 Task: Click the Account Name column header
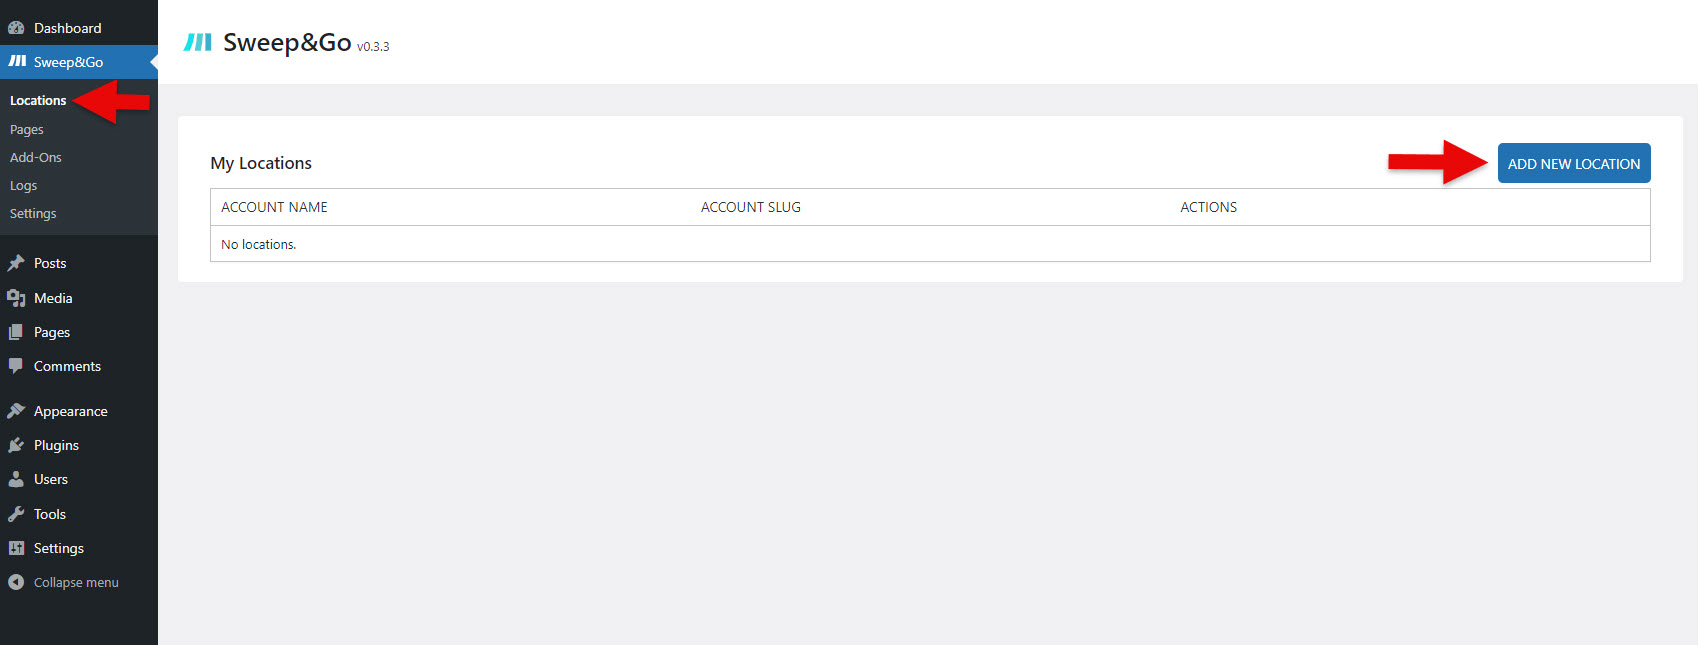pyautogui.click(x=274, y=207)
